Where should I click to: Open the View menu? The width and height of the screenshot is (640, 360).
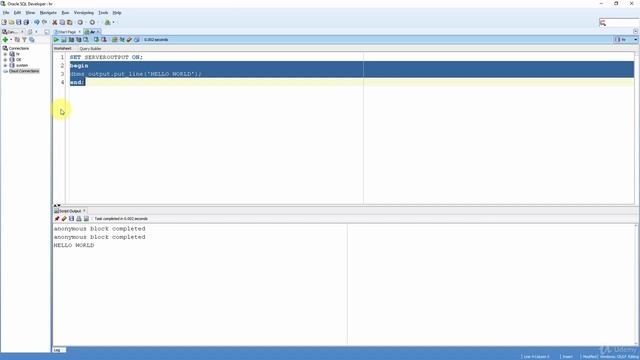(30, 13)
